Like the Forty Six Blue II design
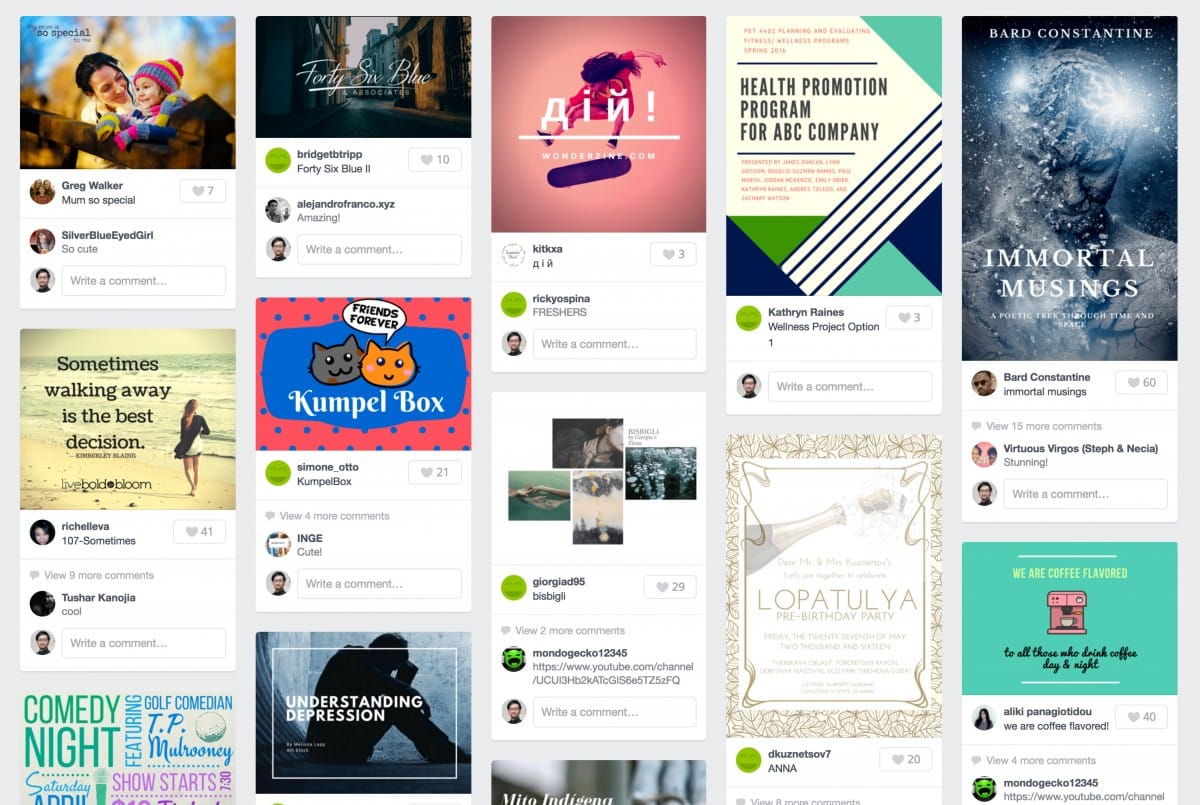This screenshot has height=805, width=1200. 435,159
